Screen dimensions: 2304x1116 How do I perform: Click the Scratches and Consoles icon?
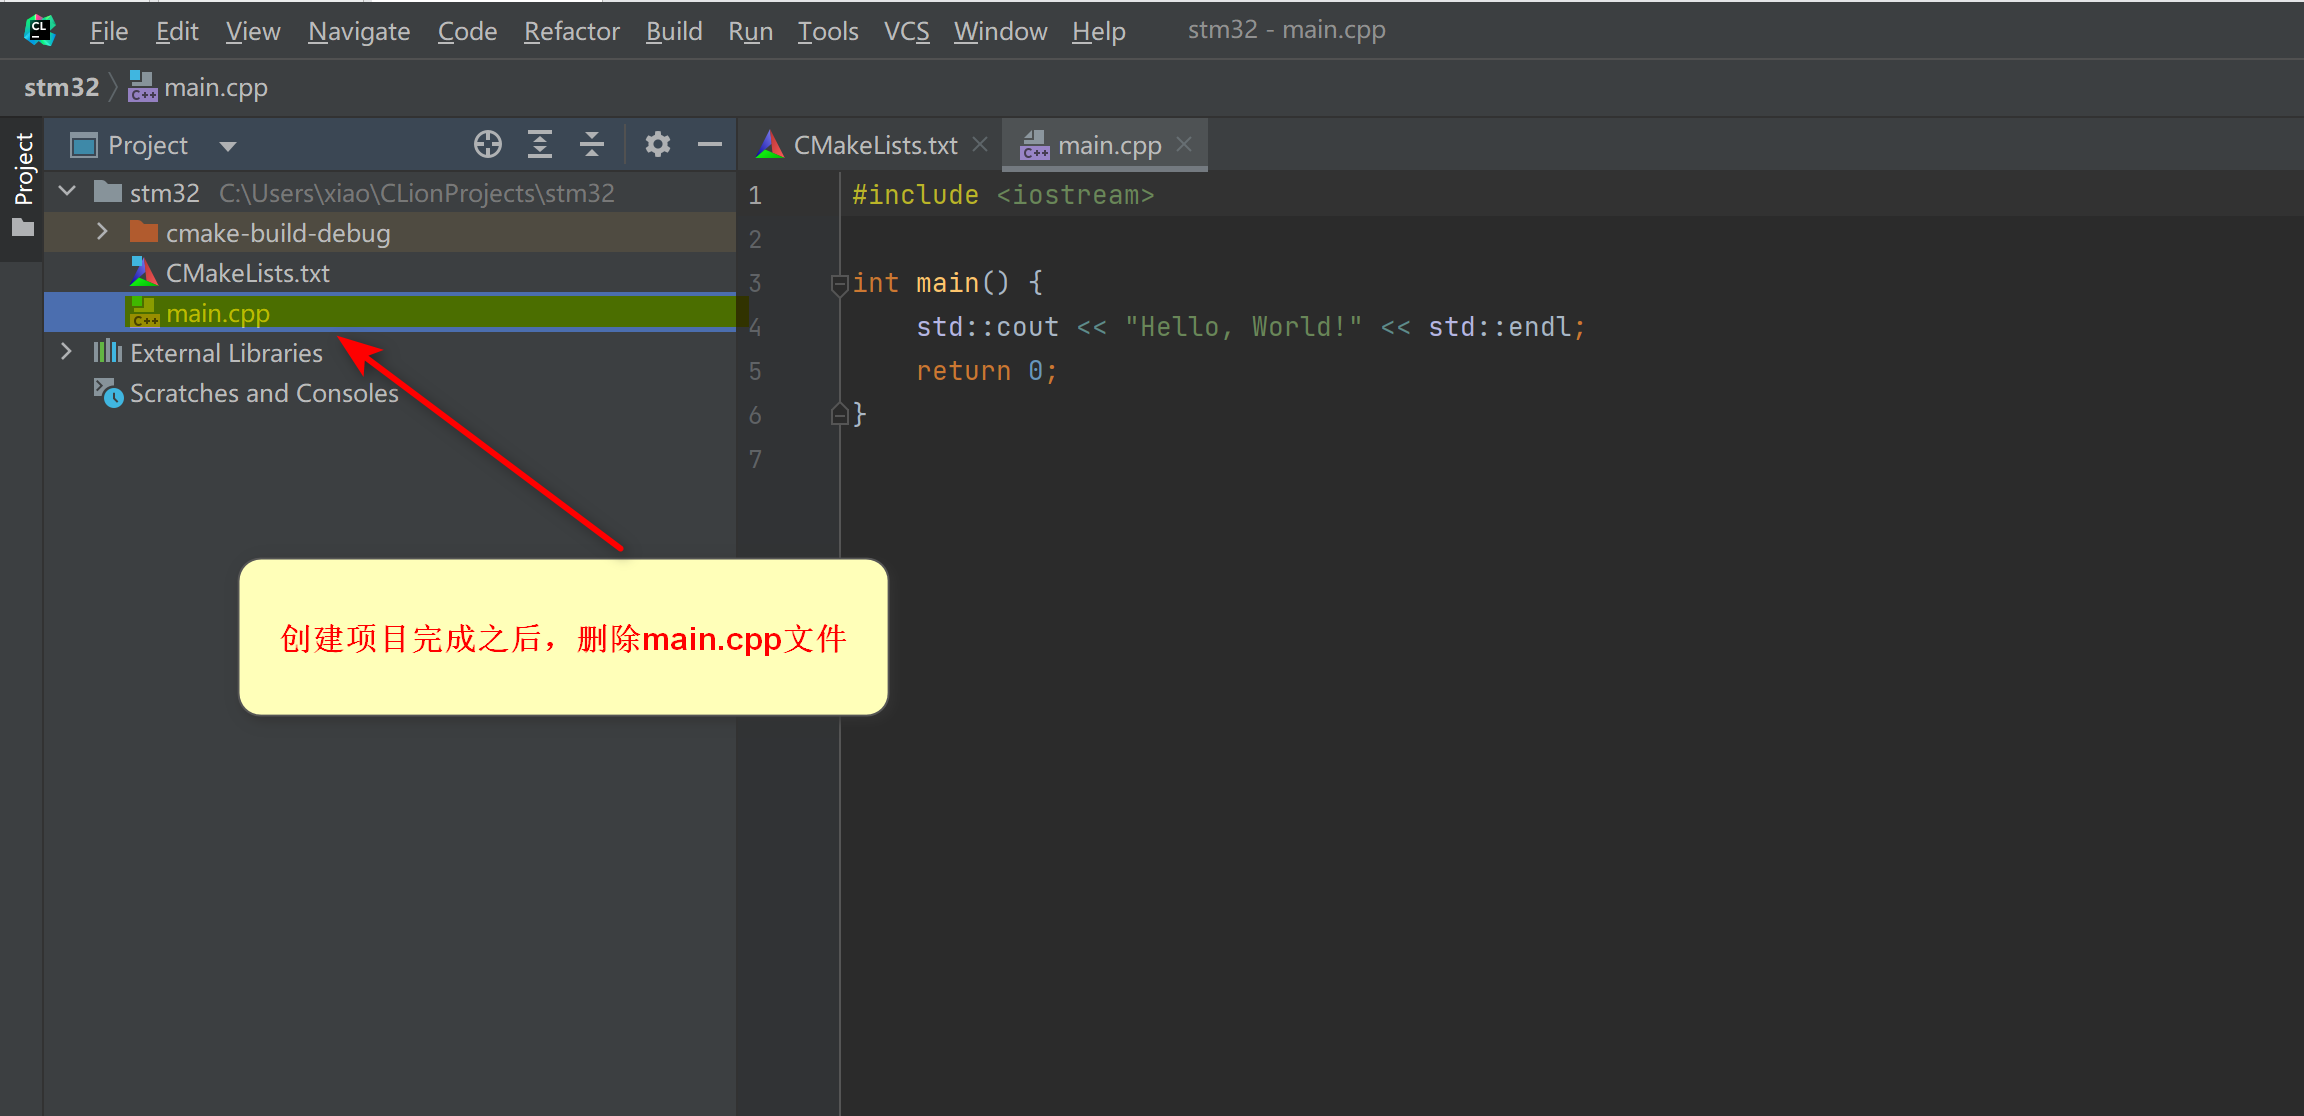(x=108, y=392)
